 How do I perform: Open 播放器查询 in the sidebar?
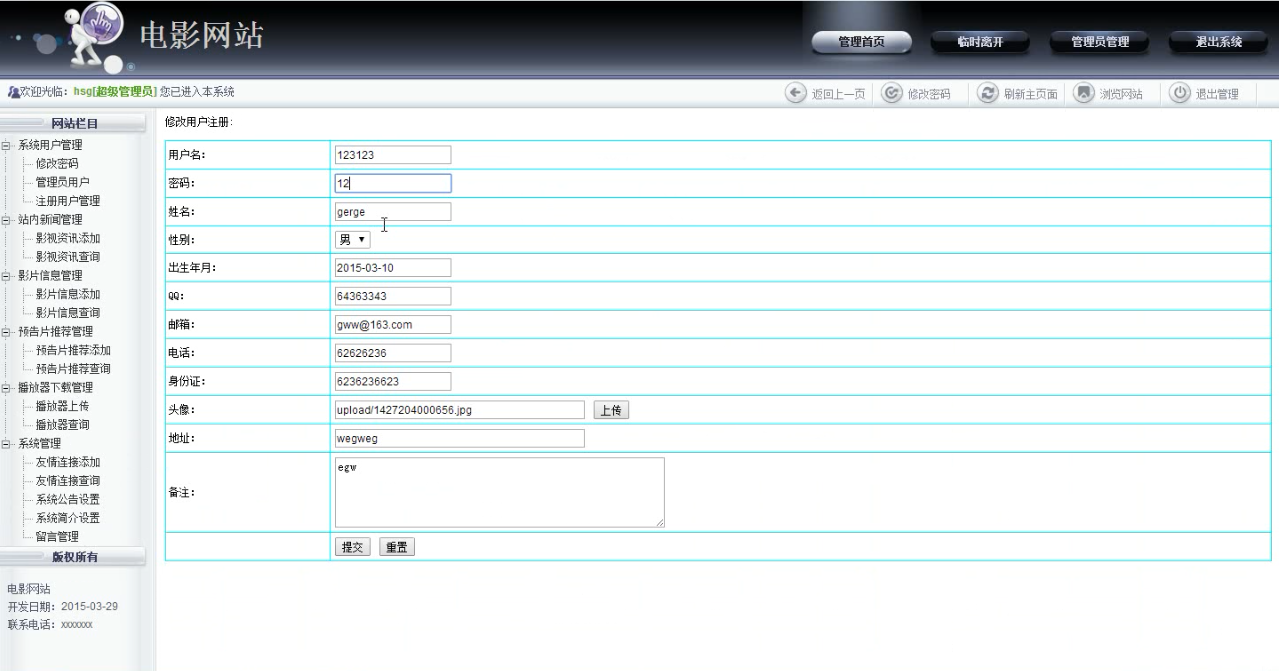[x=63, y=425]
